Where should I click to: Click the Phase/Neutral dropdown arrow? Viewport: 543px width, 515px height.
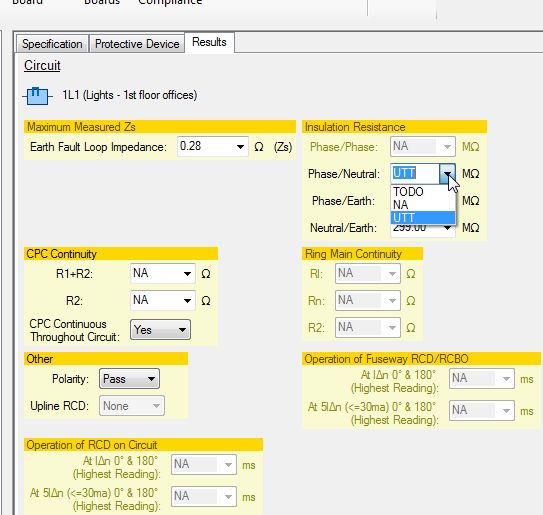pyautogui.click(x=447, y=174)
